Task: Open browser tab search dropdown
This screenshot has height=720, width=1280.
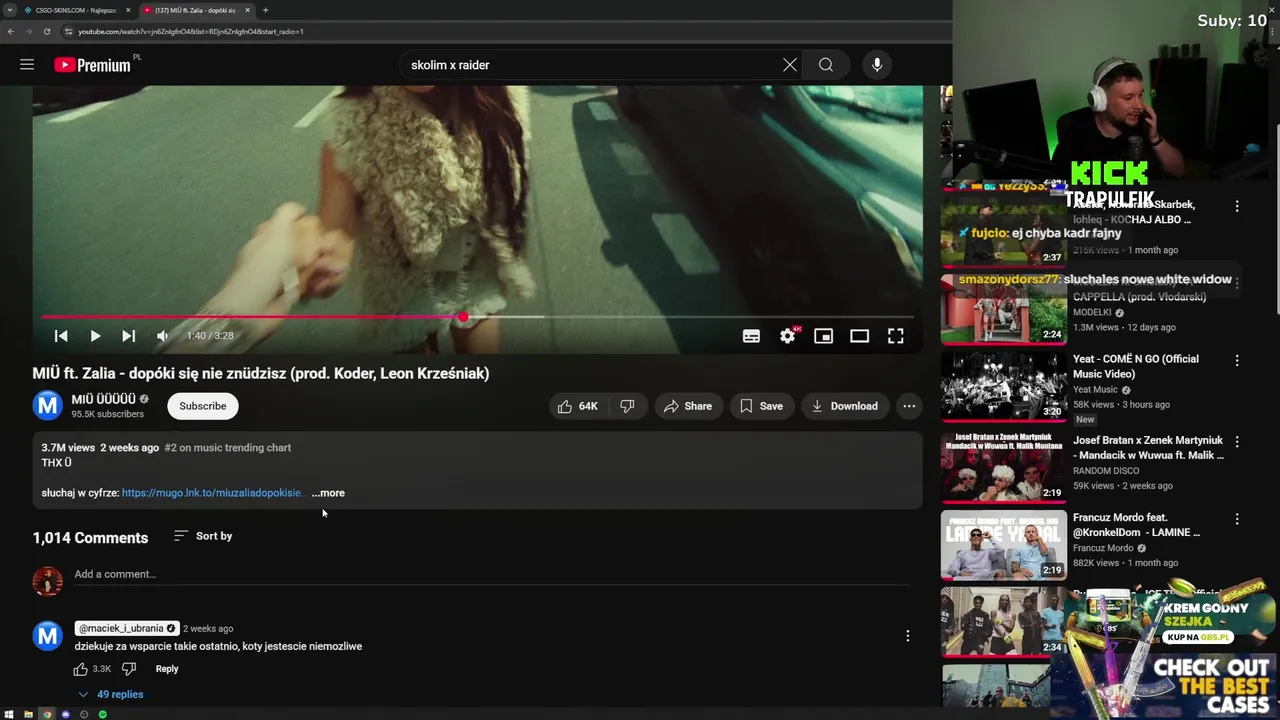Action: click(x=9, y=10)
